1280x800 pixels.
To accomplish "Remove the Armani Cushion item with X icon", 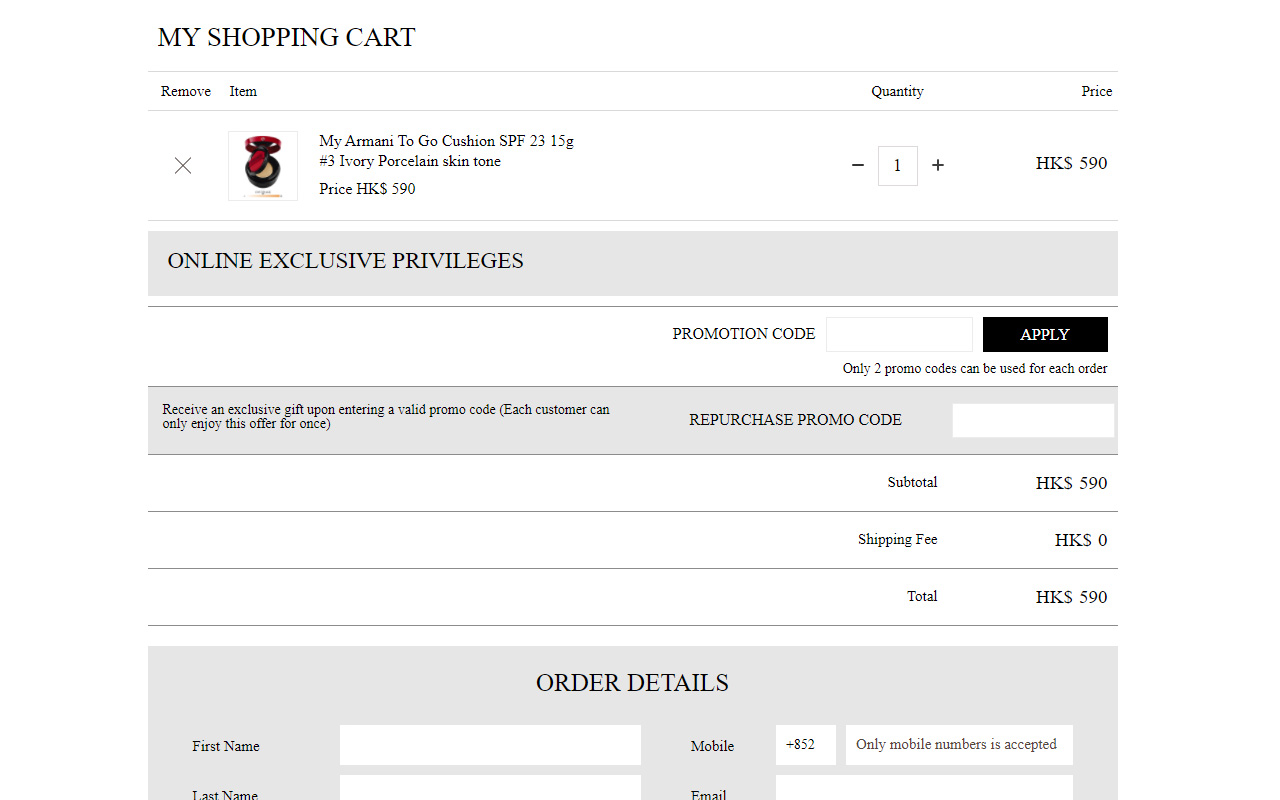I will coord(183,166).
